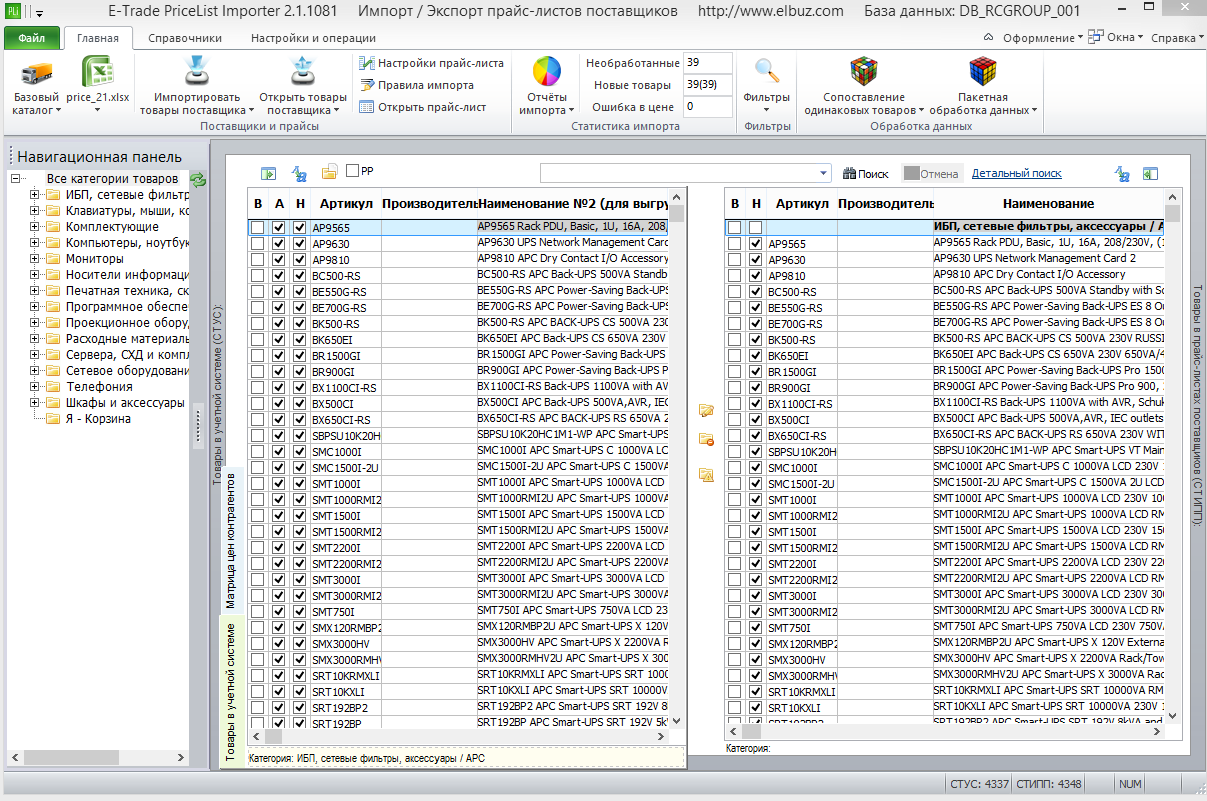
Task: Expand ИБП, сетевые фильтры tree node
Action: [x=35, y=195]
